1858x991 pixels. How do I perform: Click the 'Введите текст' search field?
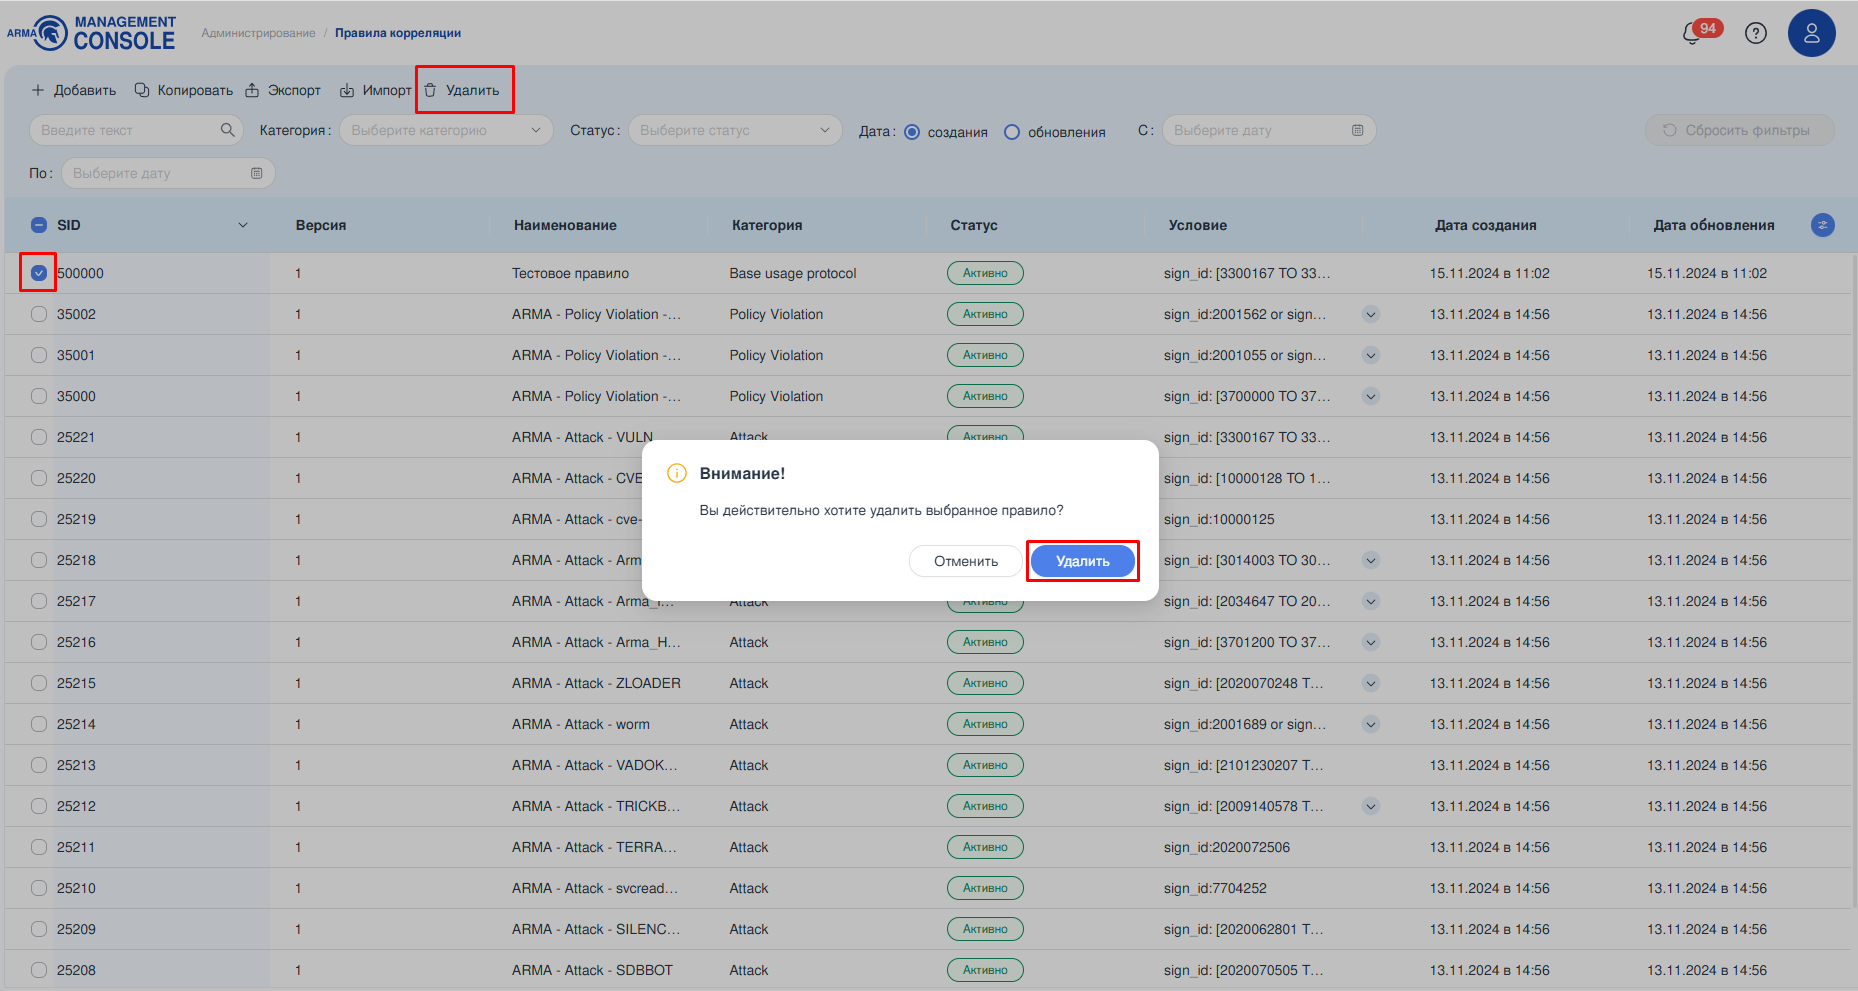pos(125,130)
